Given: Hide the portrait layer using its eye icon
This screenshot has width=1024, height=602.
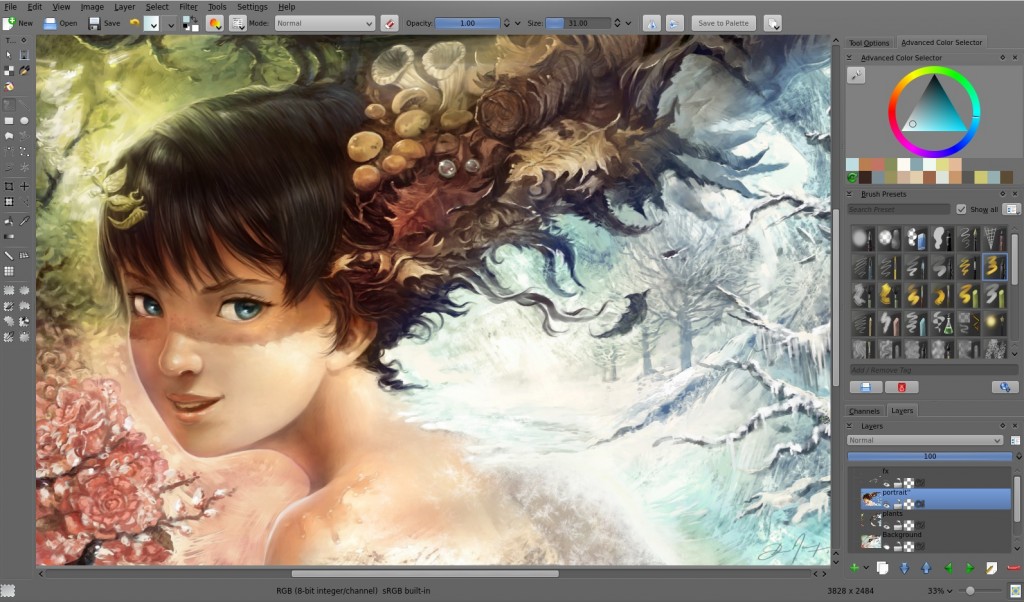Looking at the screenshot, I should (886, 504).
